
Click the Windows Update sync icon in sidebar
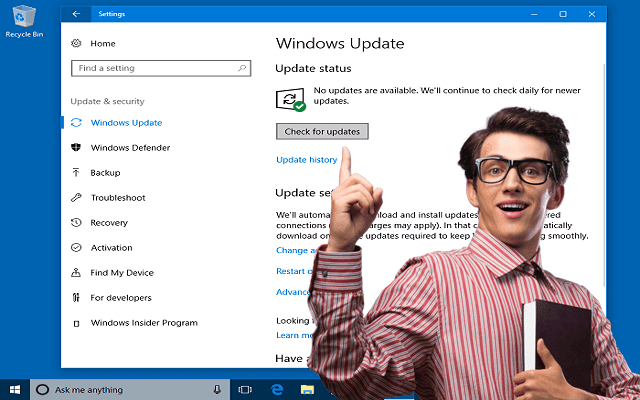76,122
